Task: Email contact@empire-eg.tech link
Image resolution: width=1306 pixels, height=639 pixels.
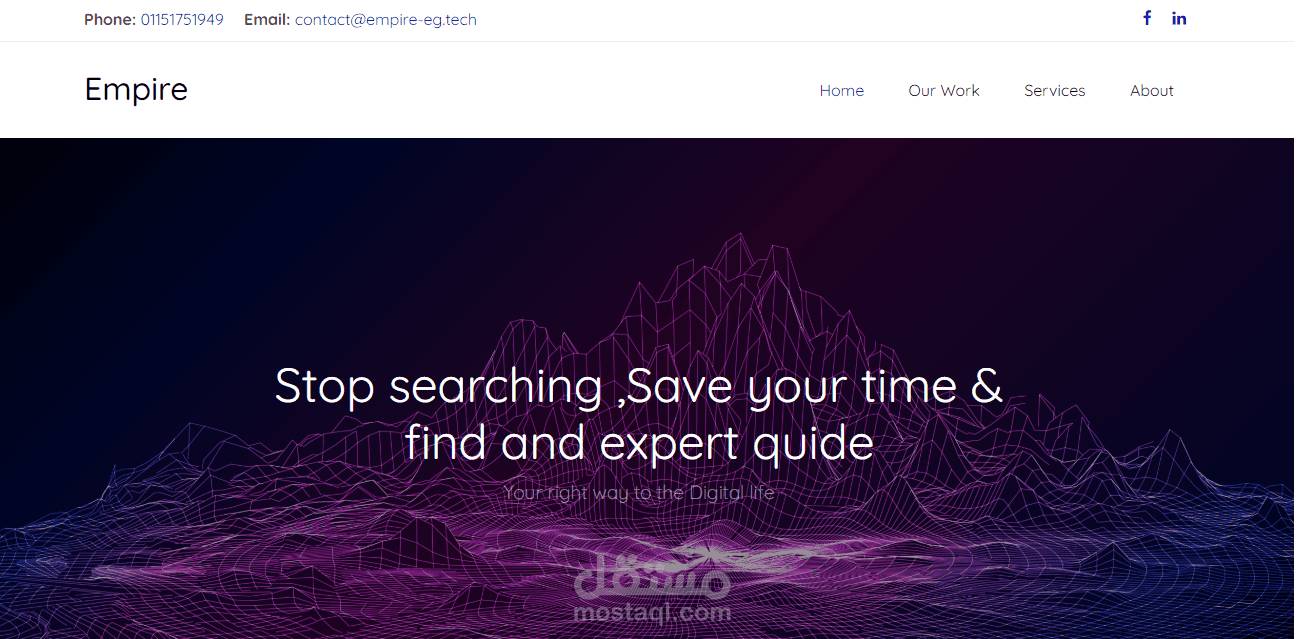Action: click(386, 20)
